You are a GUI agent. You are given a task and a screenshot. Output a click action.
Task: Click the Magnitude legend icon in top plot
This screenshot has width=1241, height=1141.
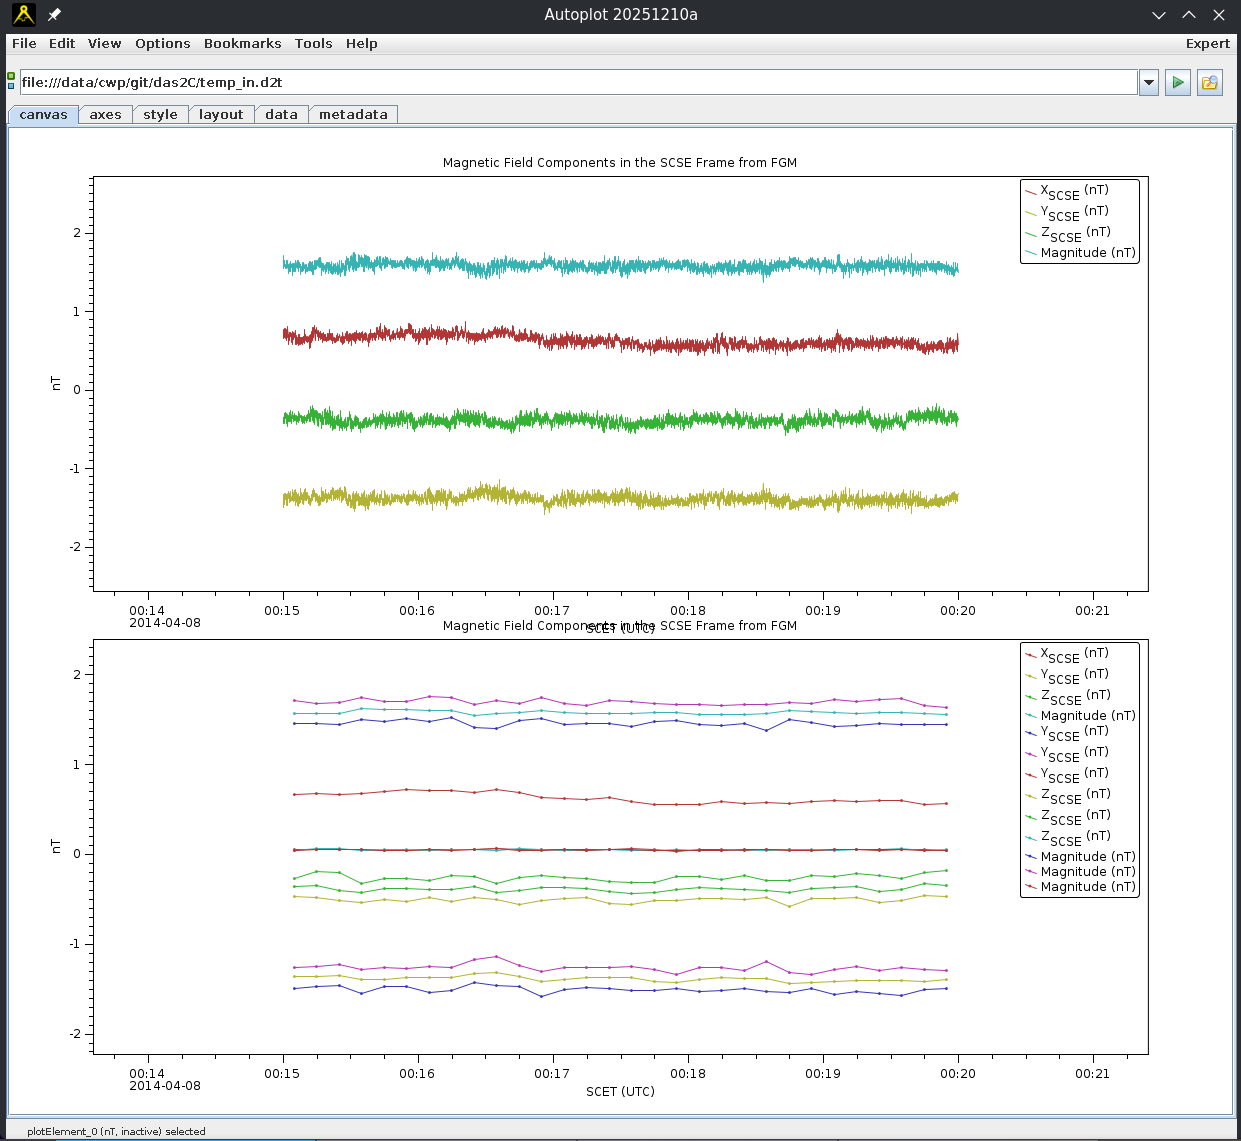click(x=1031, y=253)
